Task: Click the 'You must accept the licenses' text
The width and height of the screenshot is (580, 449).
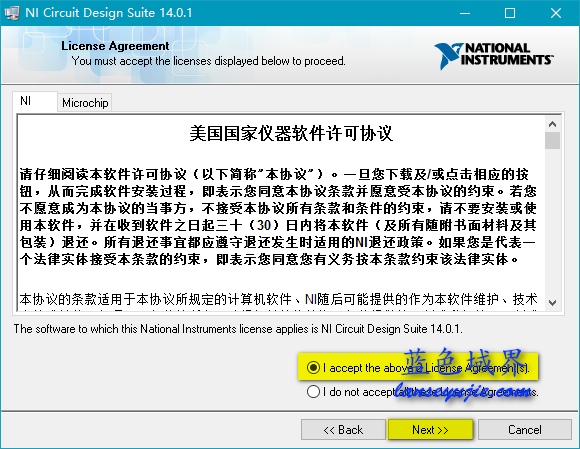Action: [208, 61]
